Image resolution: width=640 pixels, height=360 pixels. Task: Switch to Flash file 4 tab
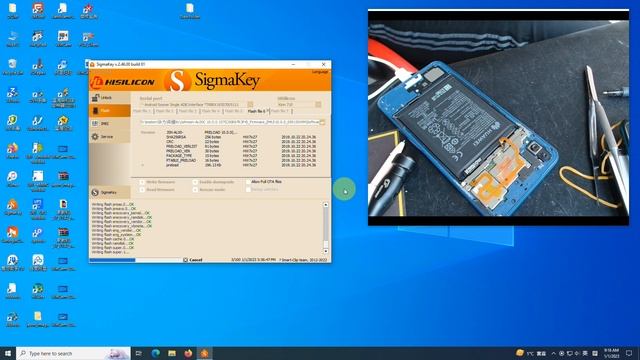(x=211, y=111)
